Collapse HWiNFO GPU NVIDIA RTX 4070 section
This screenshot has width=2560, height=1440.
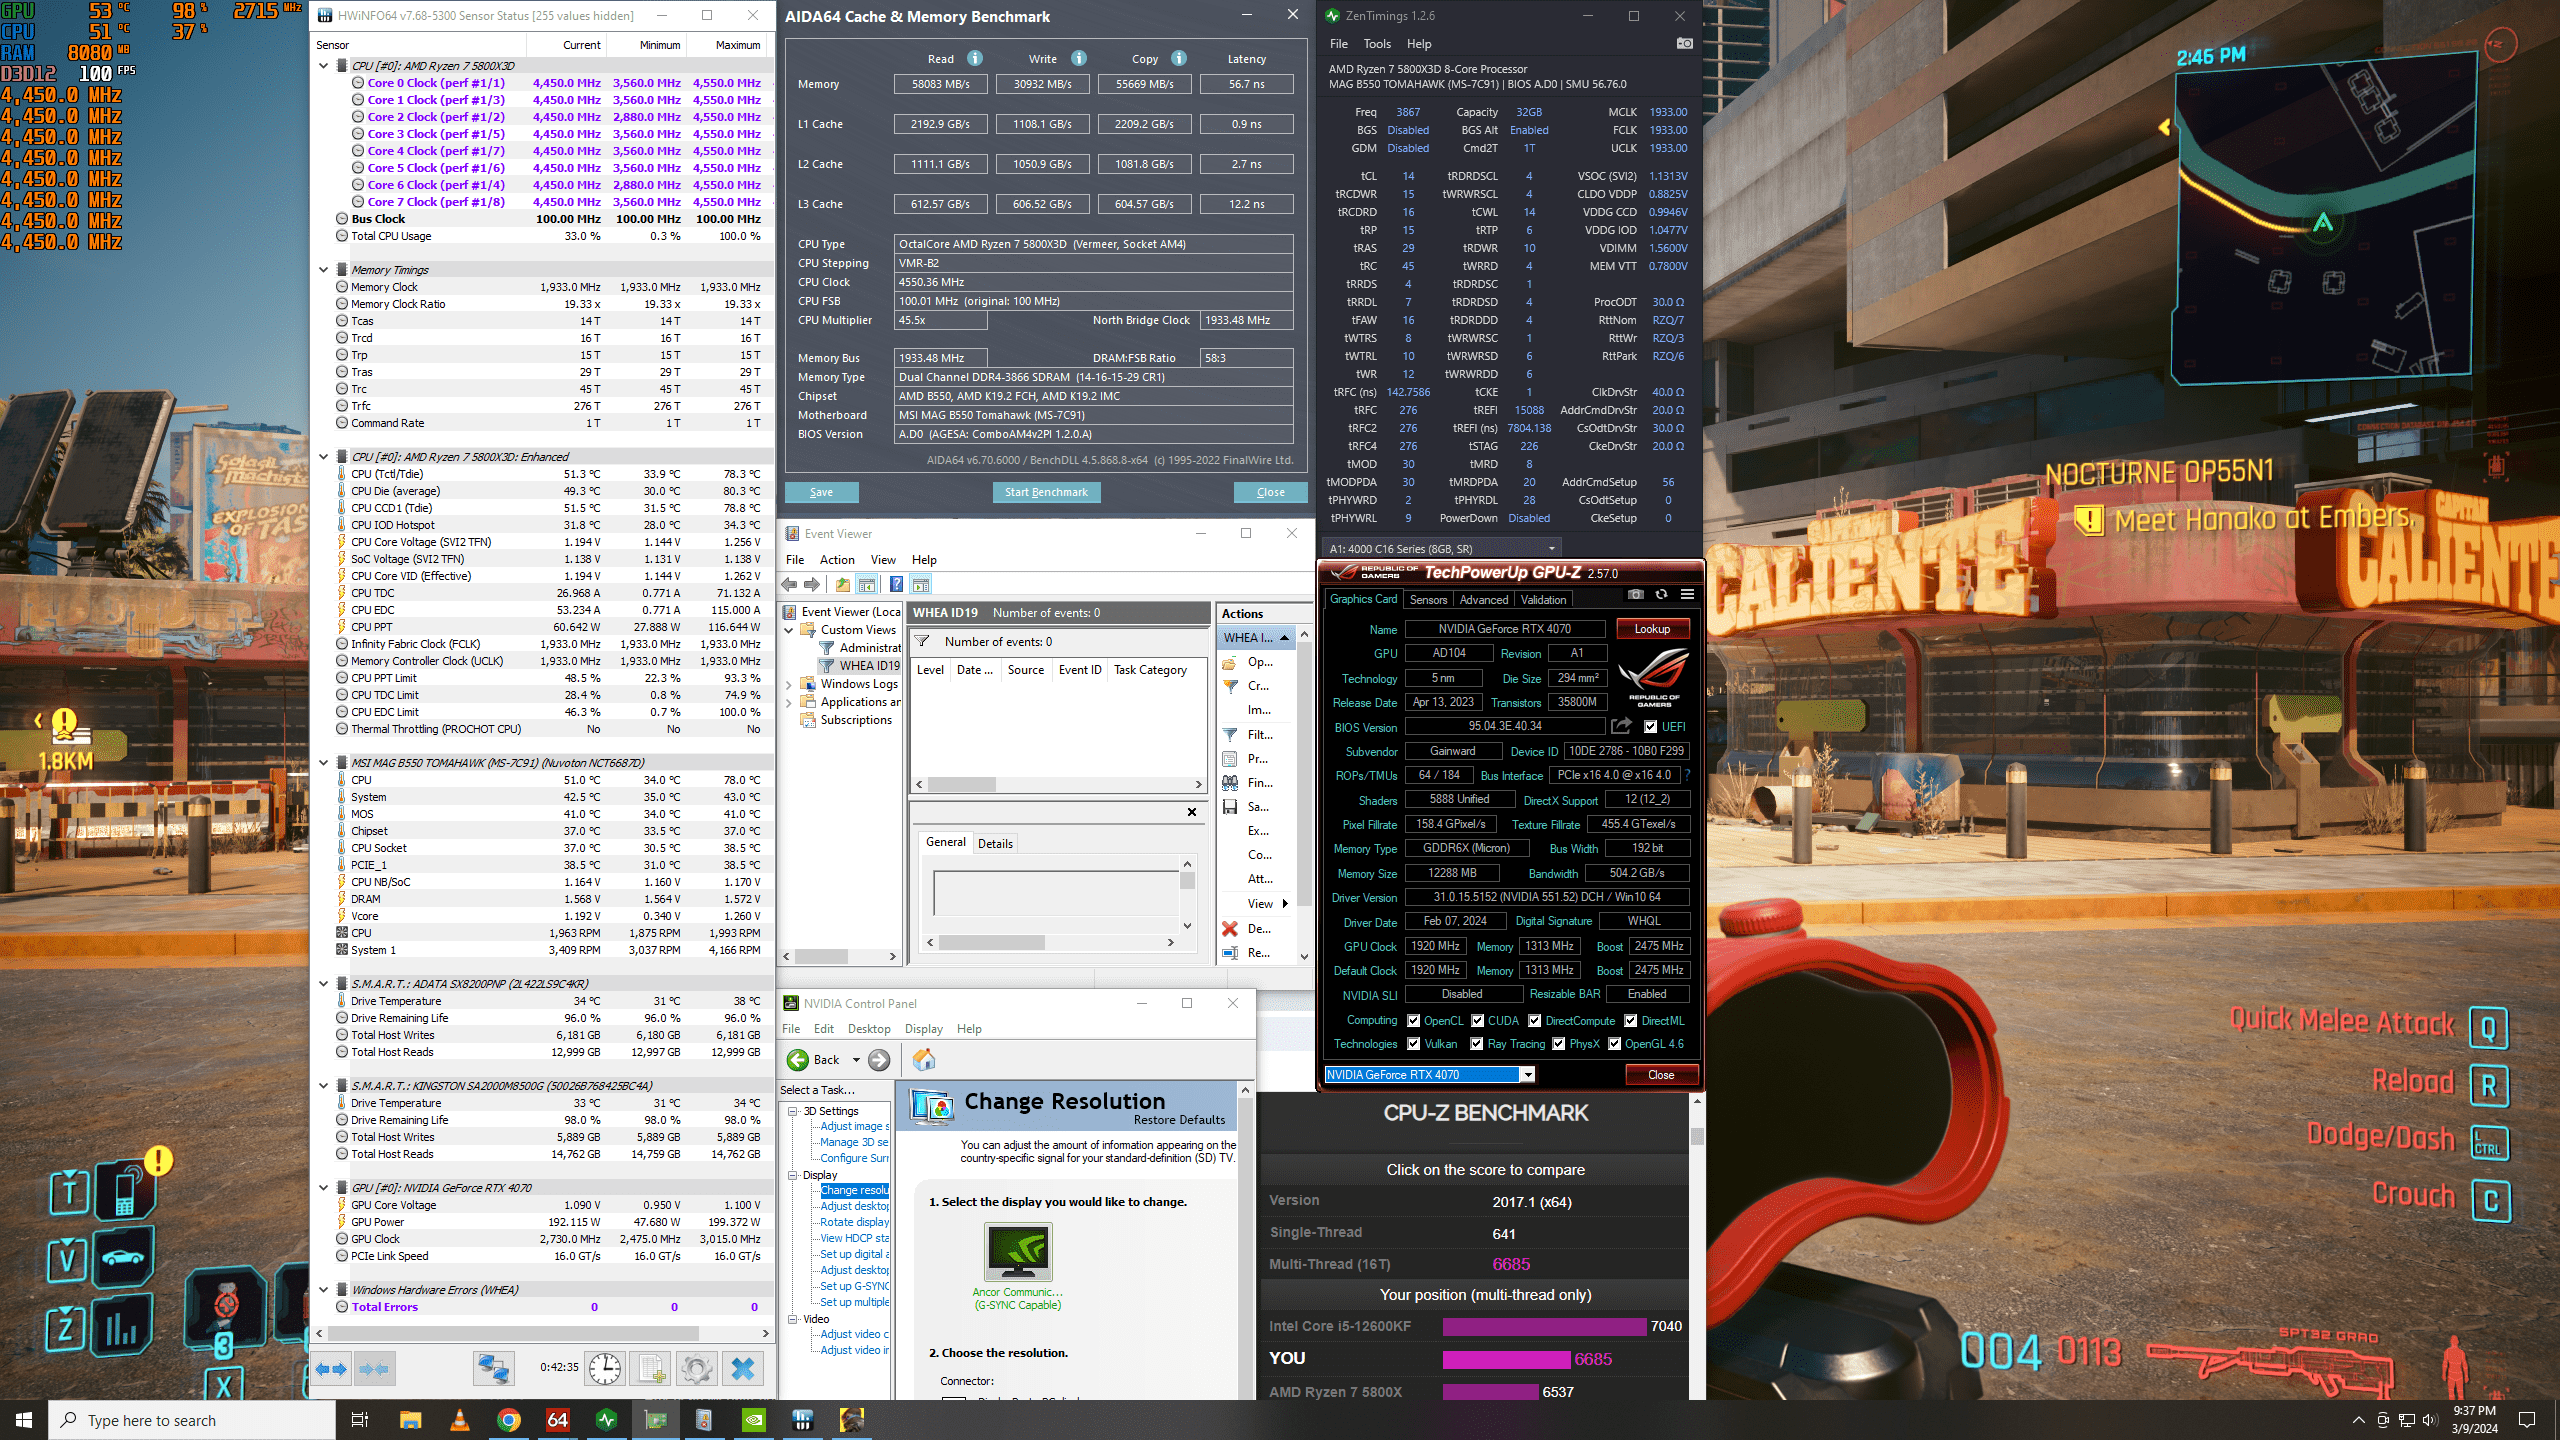pyautogui.click(x=323, y=1188)
